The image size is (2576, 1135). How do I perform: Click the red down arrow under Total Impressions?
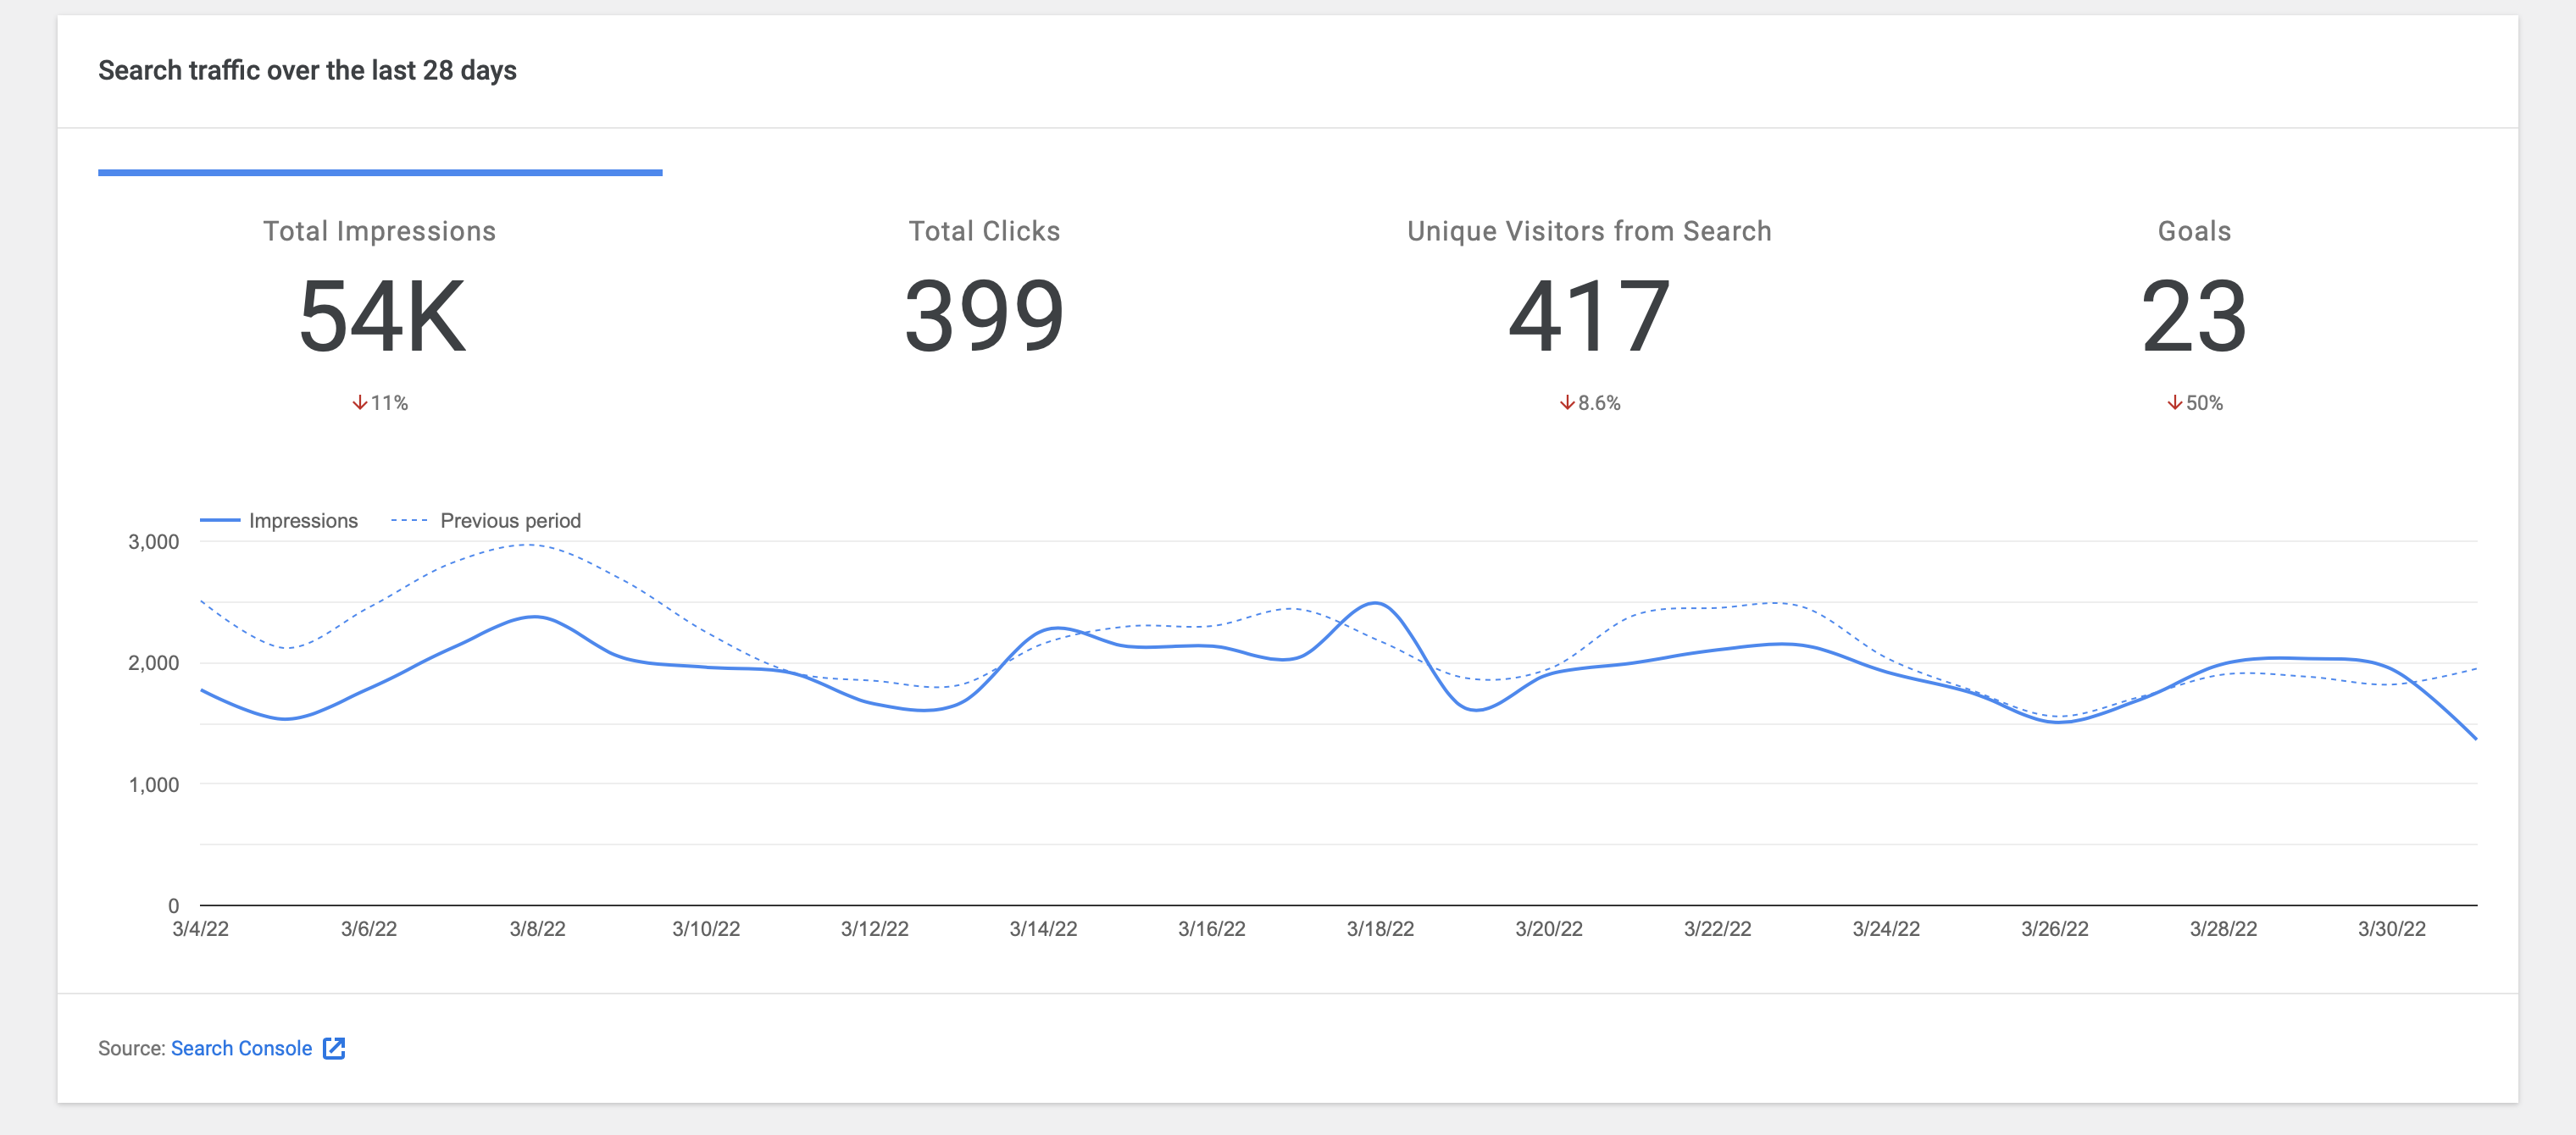[359, 402]
